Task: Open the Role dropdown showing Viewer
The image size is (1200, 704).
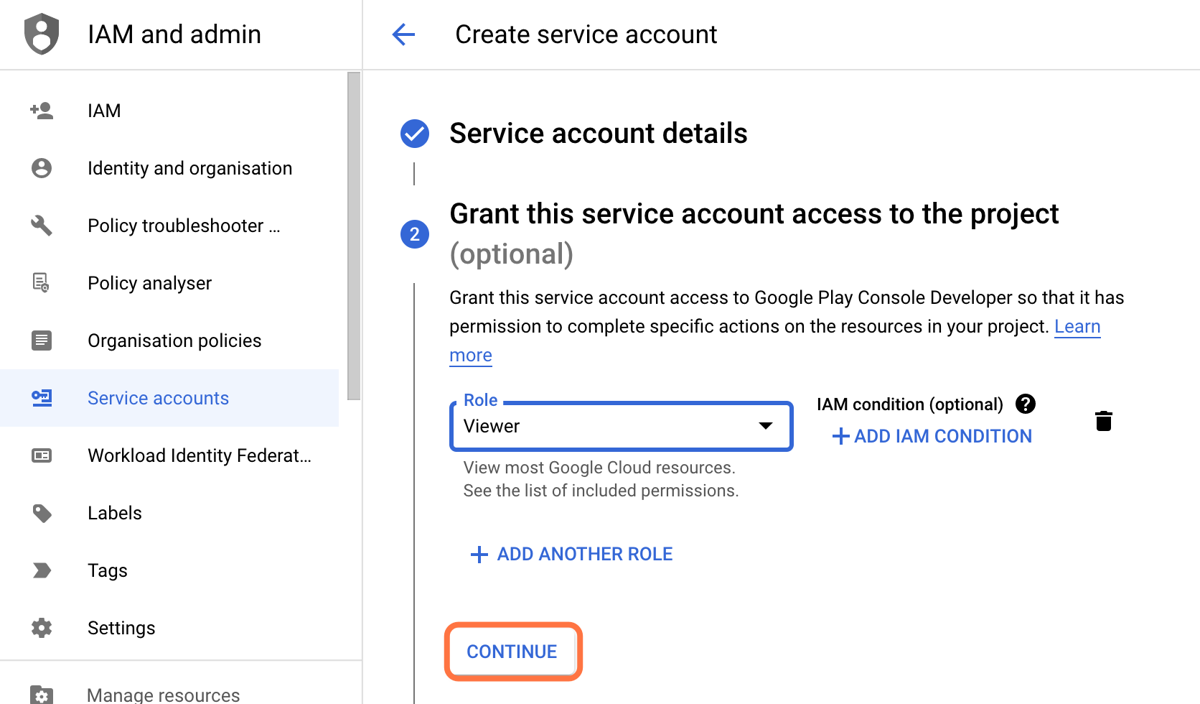Action: pos(621,426)
